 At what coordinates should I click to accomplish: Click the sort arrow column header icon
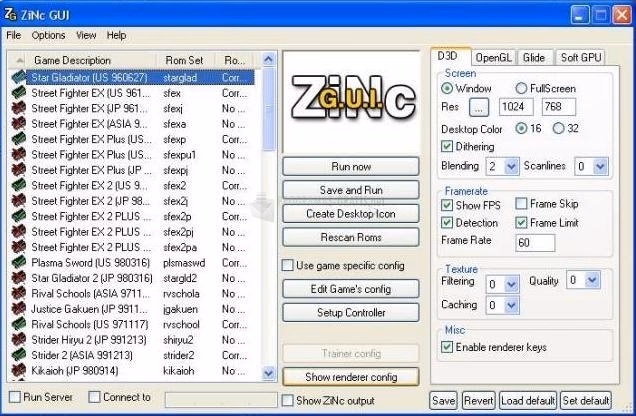[x=19, y=61]
